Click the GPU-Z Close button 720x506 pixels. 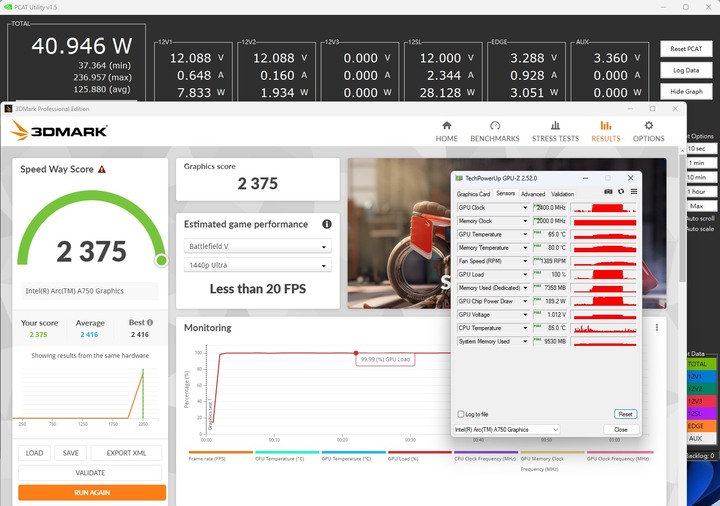pos(621,429)
